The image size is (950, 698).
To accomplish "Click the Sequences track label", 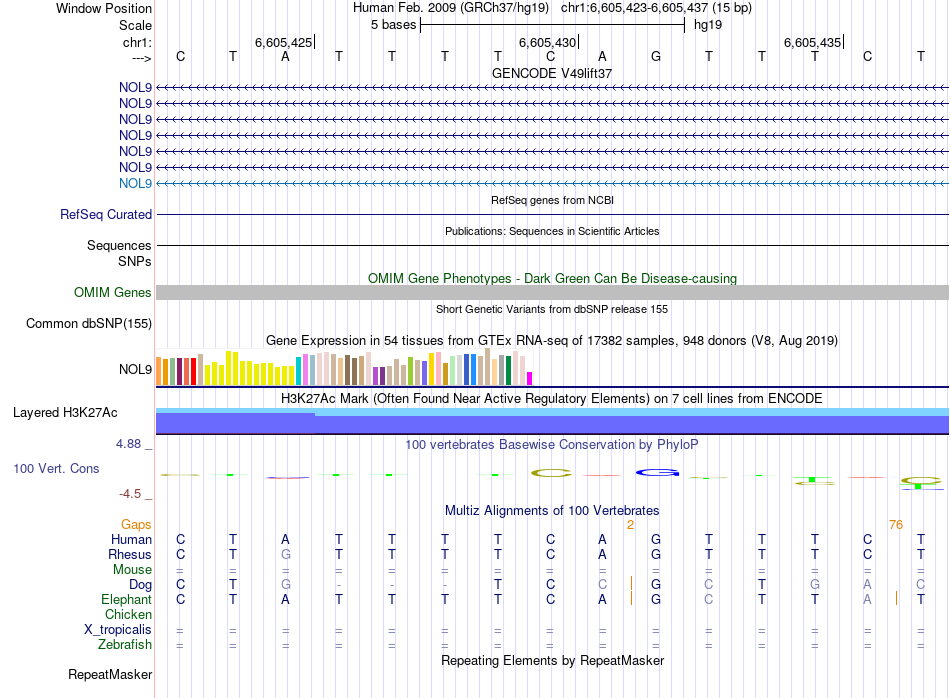I will [x=119, y=245].
